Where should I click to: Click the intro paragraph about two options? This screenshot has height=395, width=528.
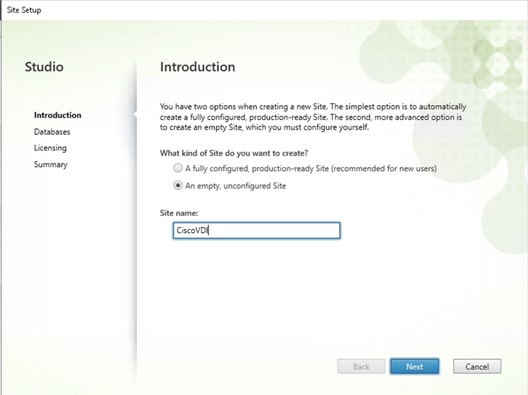pyautogui.click(x=313, y=117)
